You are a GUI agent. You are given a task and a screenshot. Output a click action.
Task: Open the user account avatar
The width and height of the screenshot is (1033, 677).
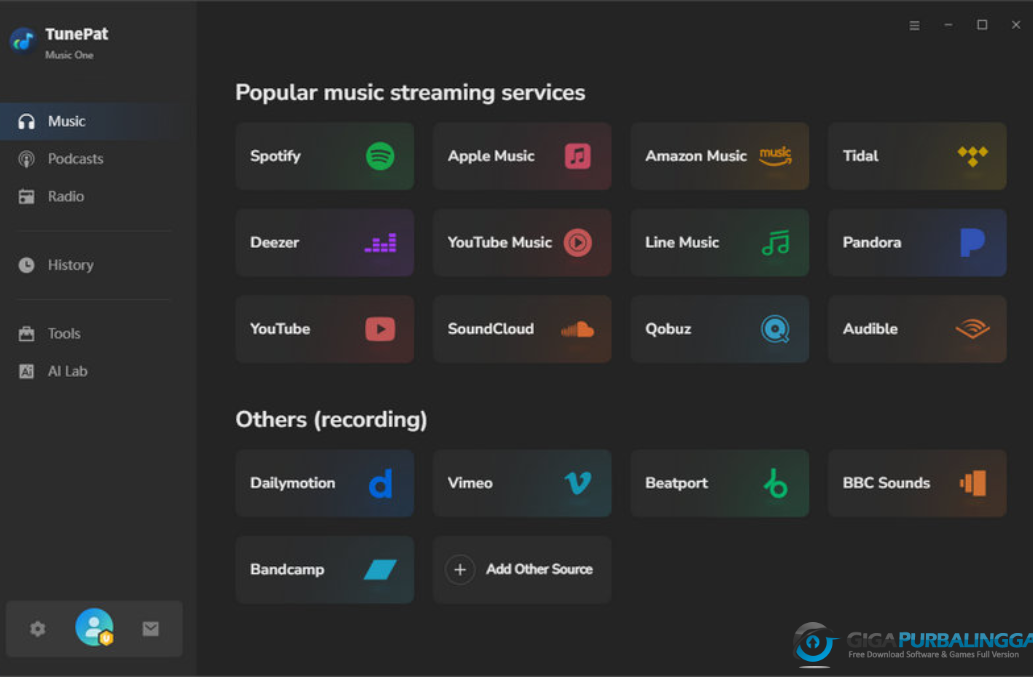pos(94,627)
